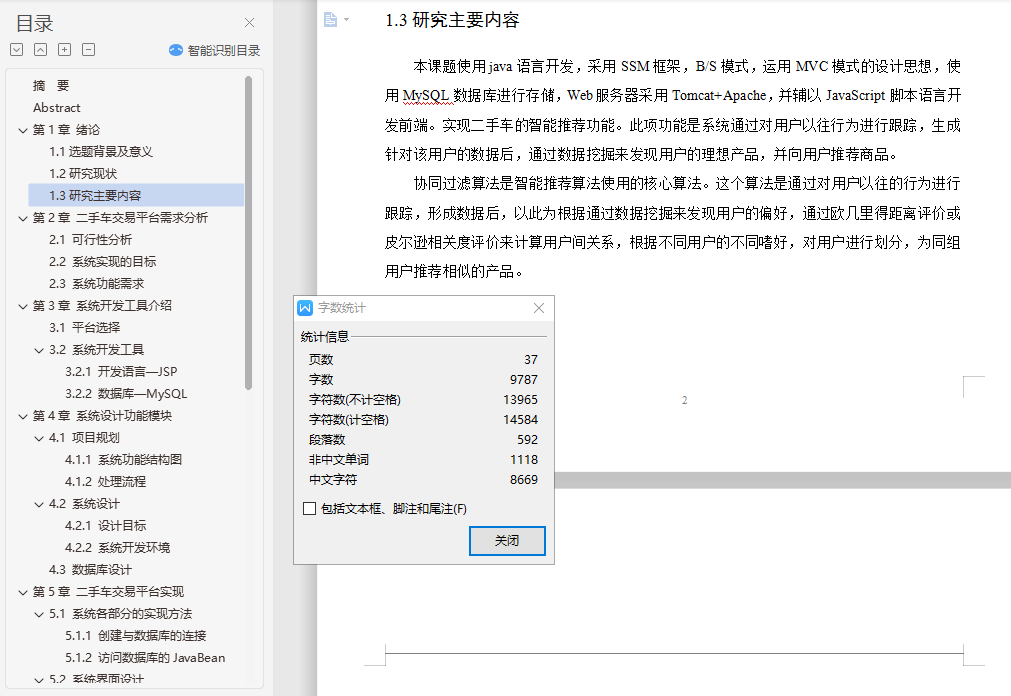The width and height of the screenshot is (1011, 696).
Task: Select 4.3 数据库设计 in outline
Action: 90,570
